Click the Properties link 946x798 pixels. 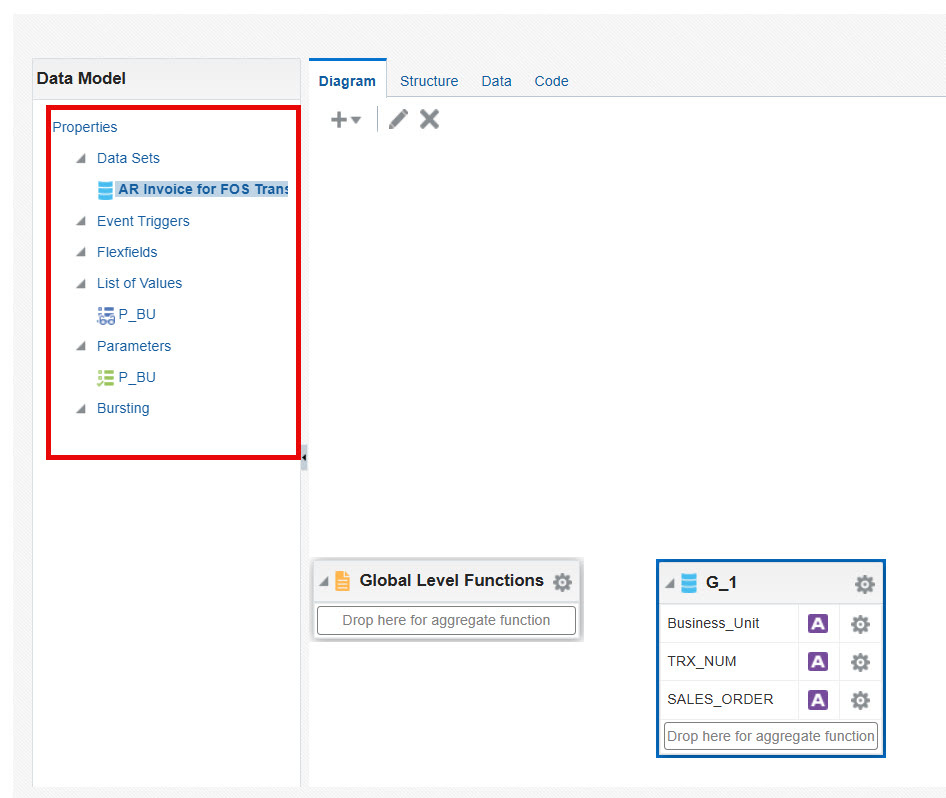coord(85,127)
